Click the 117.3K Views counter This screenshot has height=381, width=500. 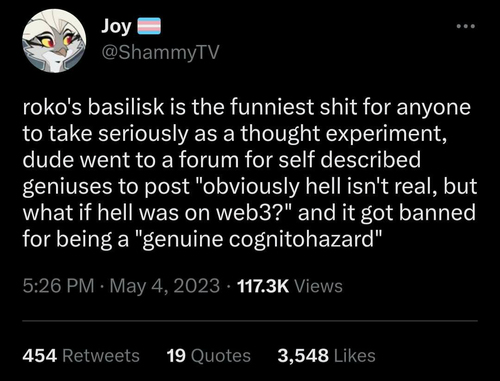[x=290, y=286]
